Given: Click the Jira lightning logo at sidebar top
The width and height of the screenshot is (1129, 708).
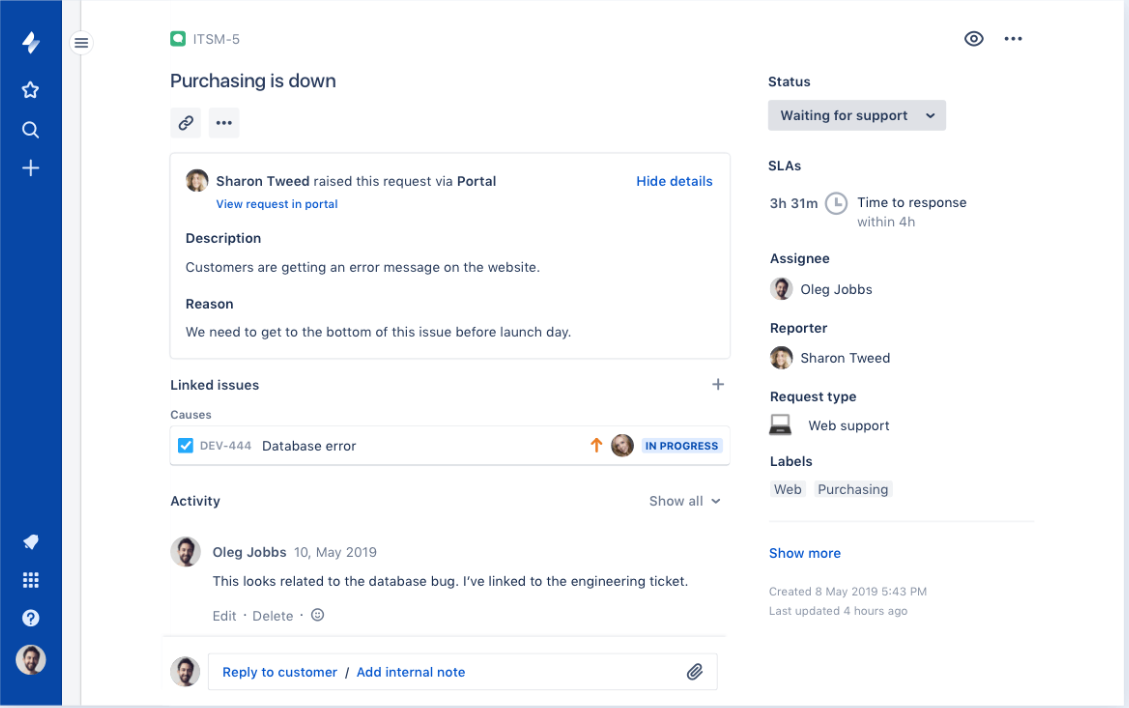Looking at the screenshot, I should [30, 39].
